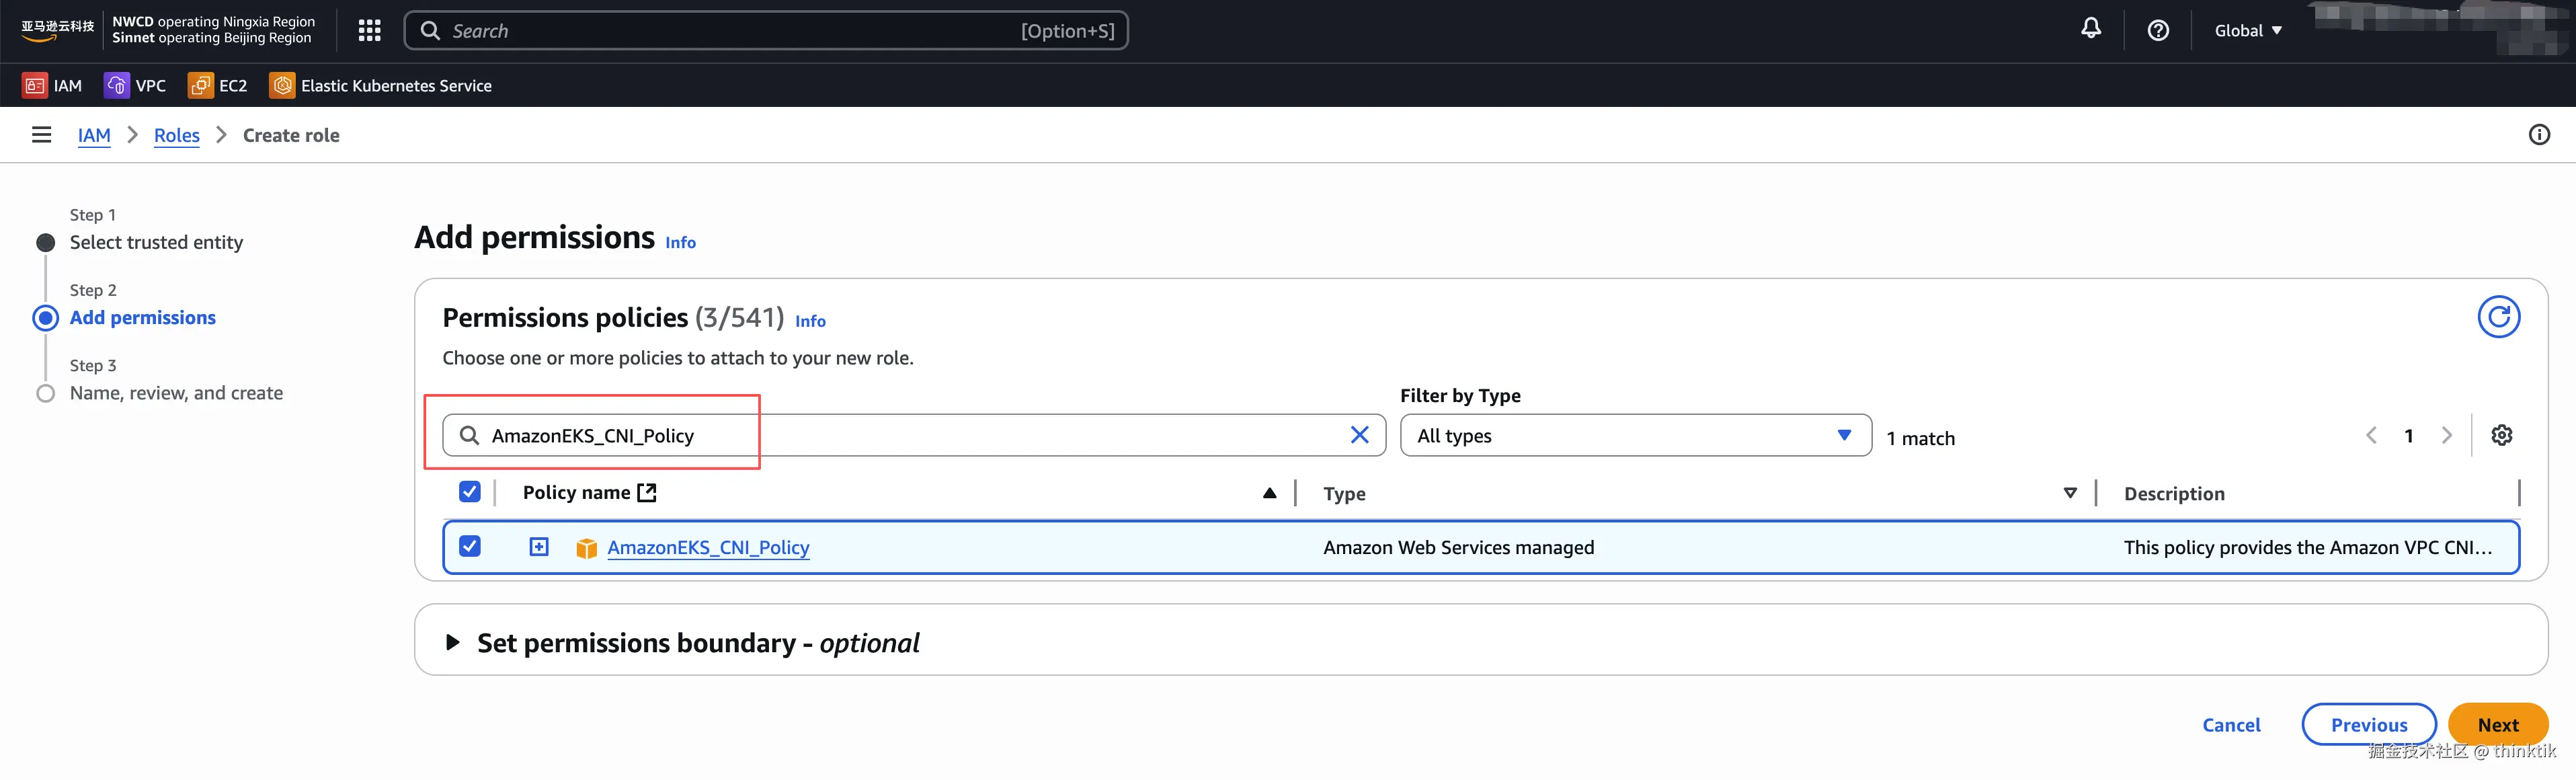Clear the policy search with X icon
This screenshot has width=2576, height=780.
coord(1359,435)
